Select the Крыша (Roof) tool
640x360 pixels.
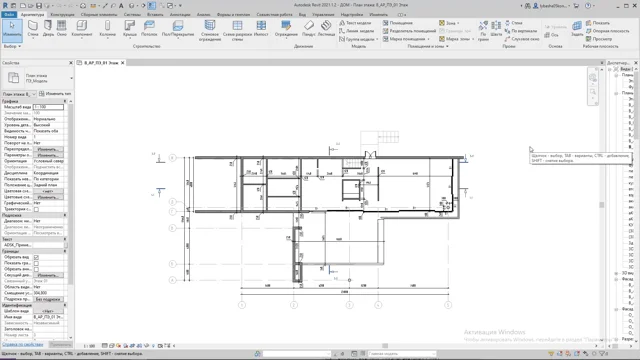pos(130,29)
